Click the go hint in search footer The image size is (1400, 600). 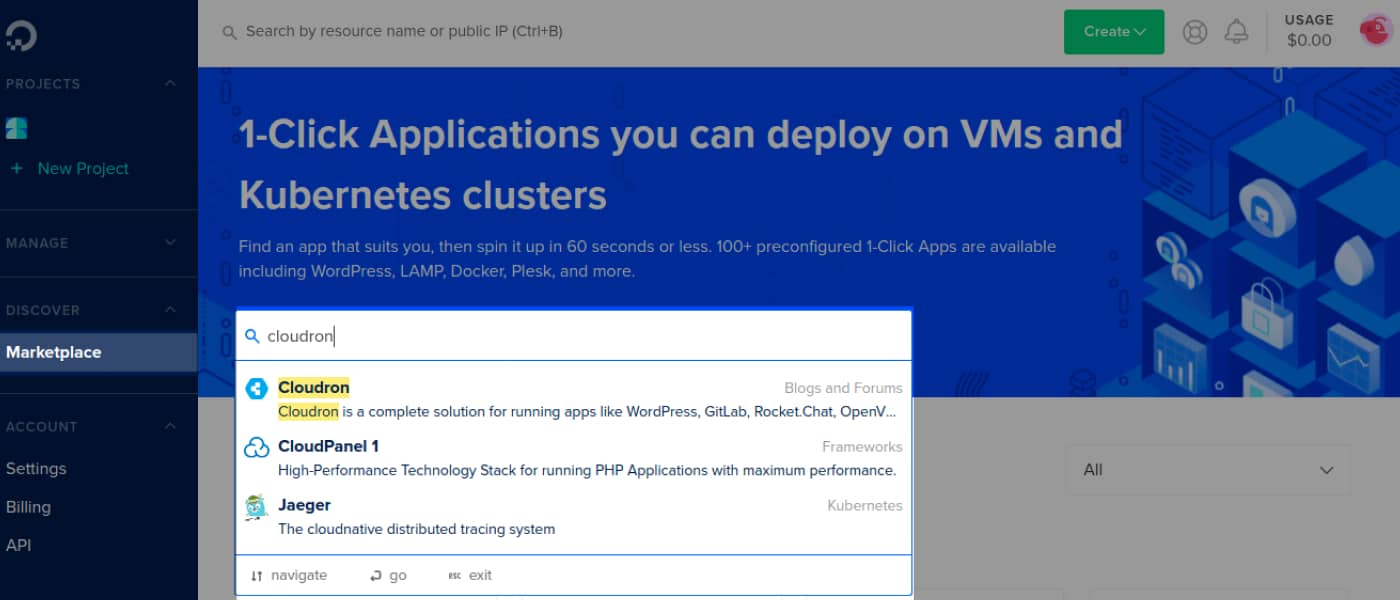click(388, 575)
